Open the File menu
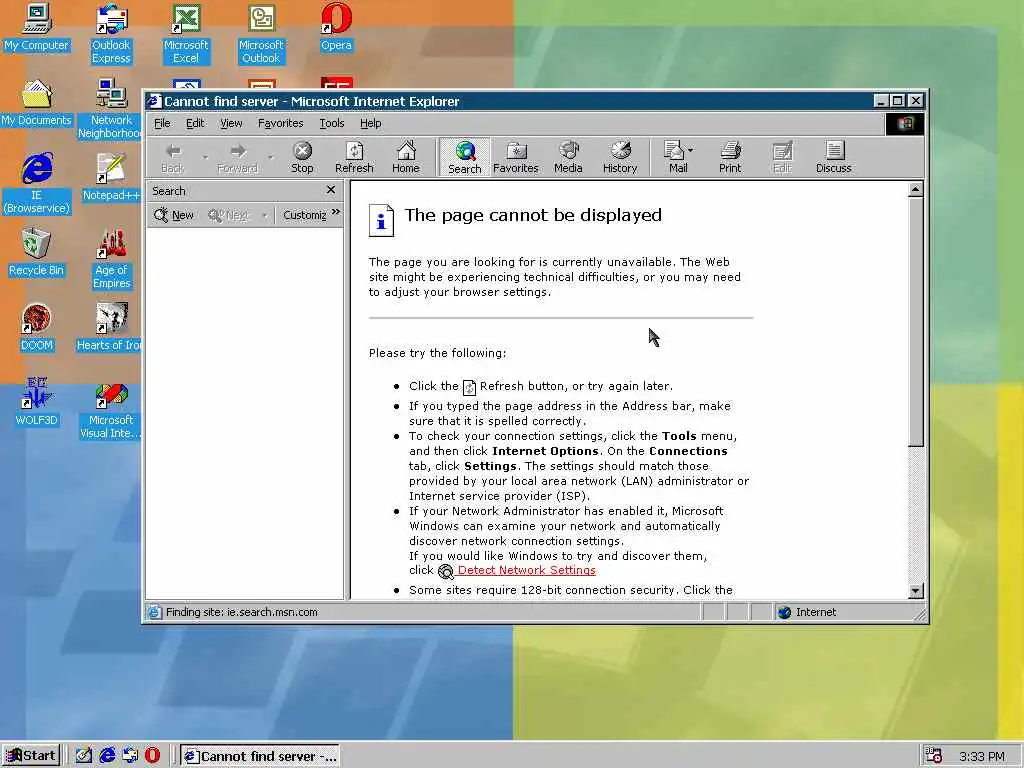Viewport: 1024px width, 768px height. click(x=162, y=123)
